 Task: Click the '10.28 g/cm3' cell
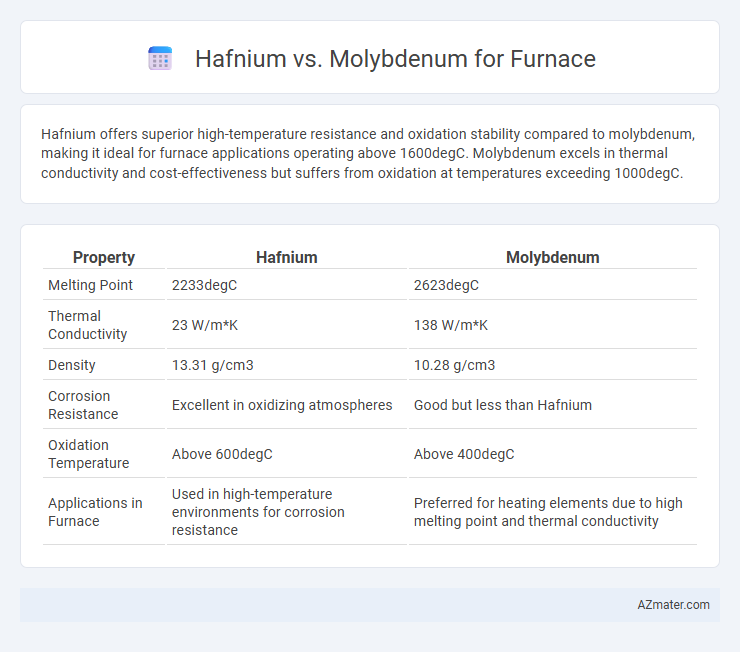(x=454, y=365)
